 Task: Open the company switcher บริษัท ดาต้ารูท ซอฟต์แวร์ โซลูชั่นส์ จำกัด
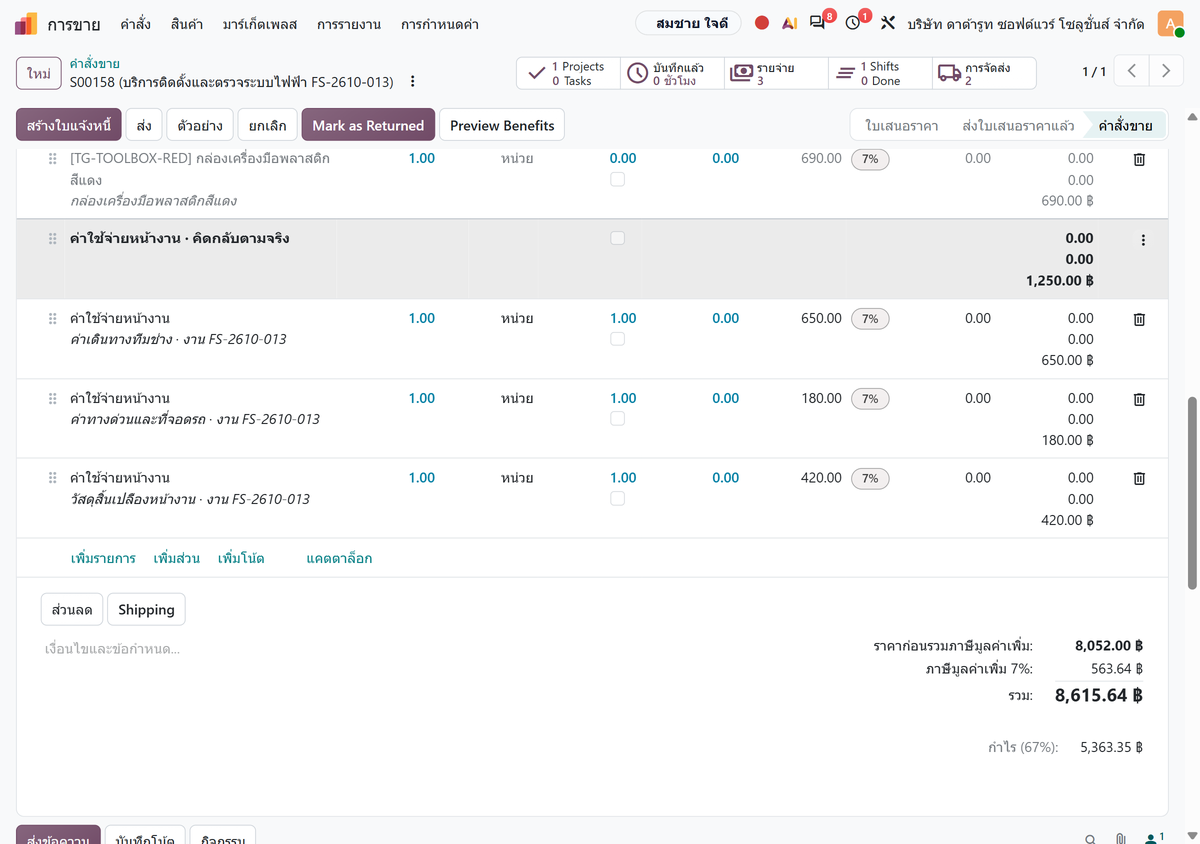(x=1026, y=23)
